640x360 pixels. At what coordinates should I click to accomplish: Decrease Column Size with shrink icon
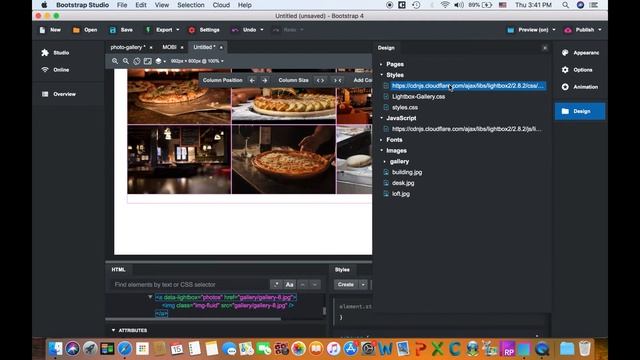[x=338, y=80]
